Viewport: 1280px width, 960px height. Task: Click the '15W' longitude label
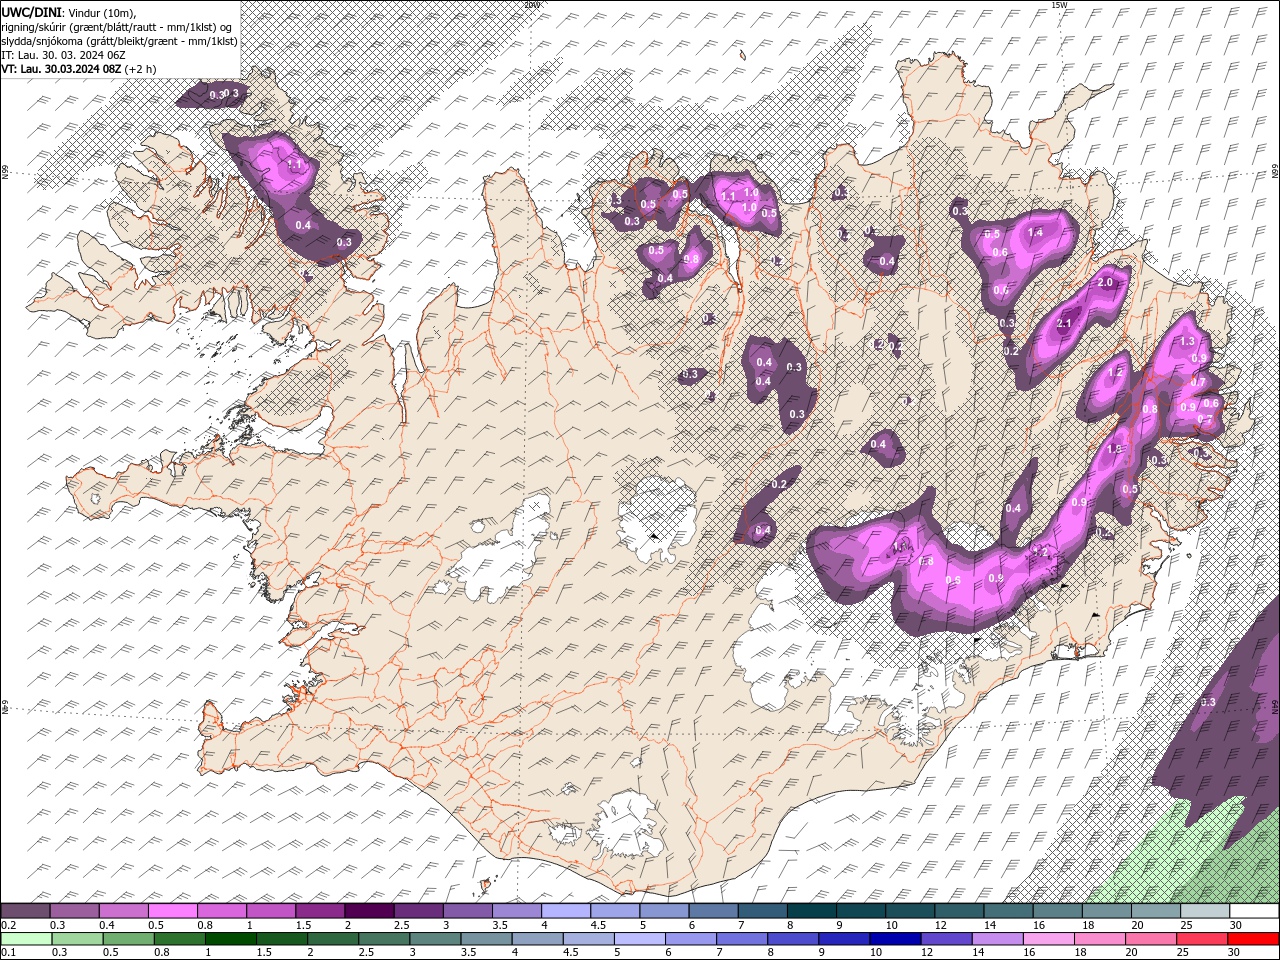click(1059, 4)
